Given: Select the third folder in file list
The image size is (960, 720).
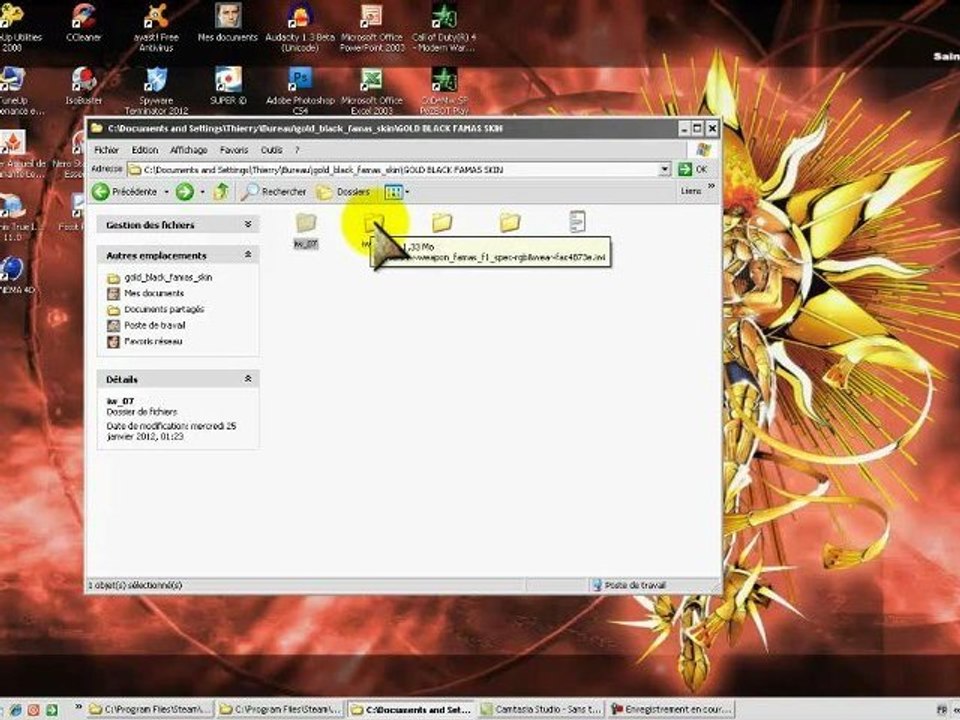Looking at the screenshot, I should click(x=441, y=223).
